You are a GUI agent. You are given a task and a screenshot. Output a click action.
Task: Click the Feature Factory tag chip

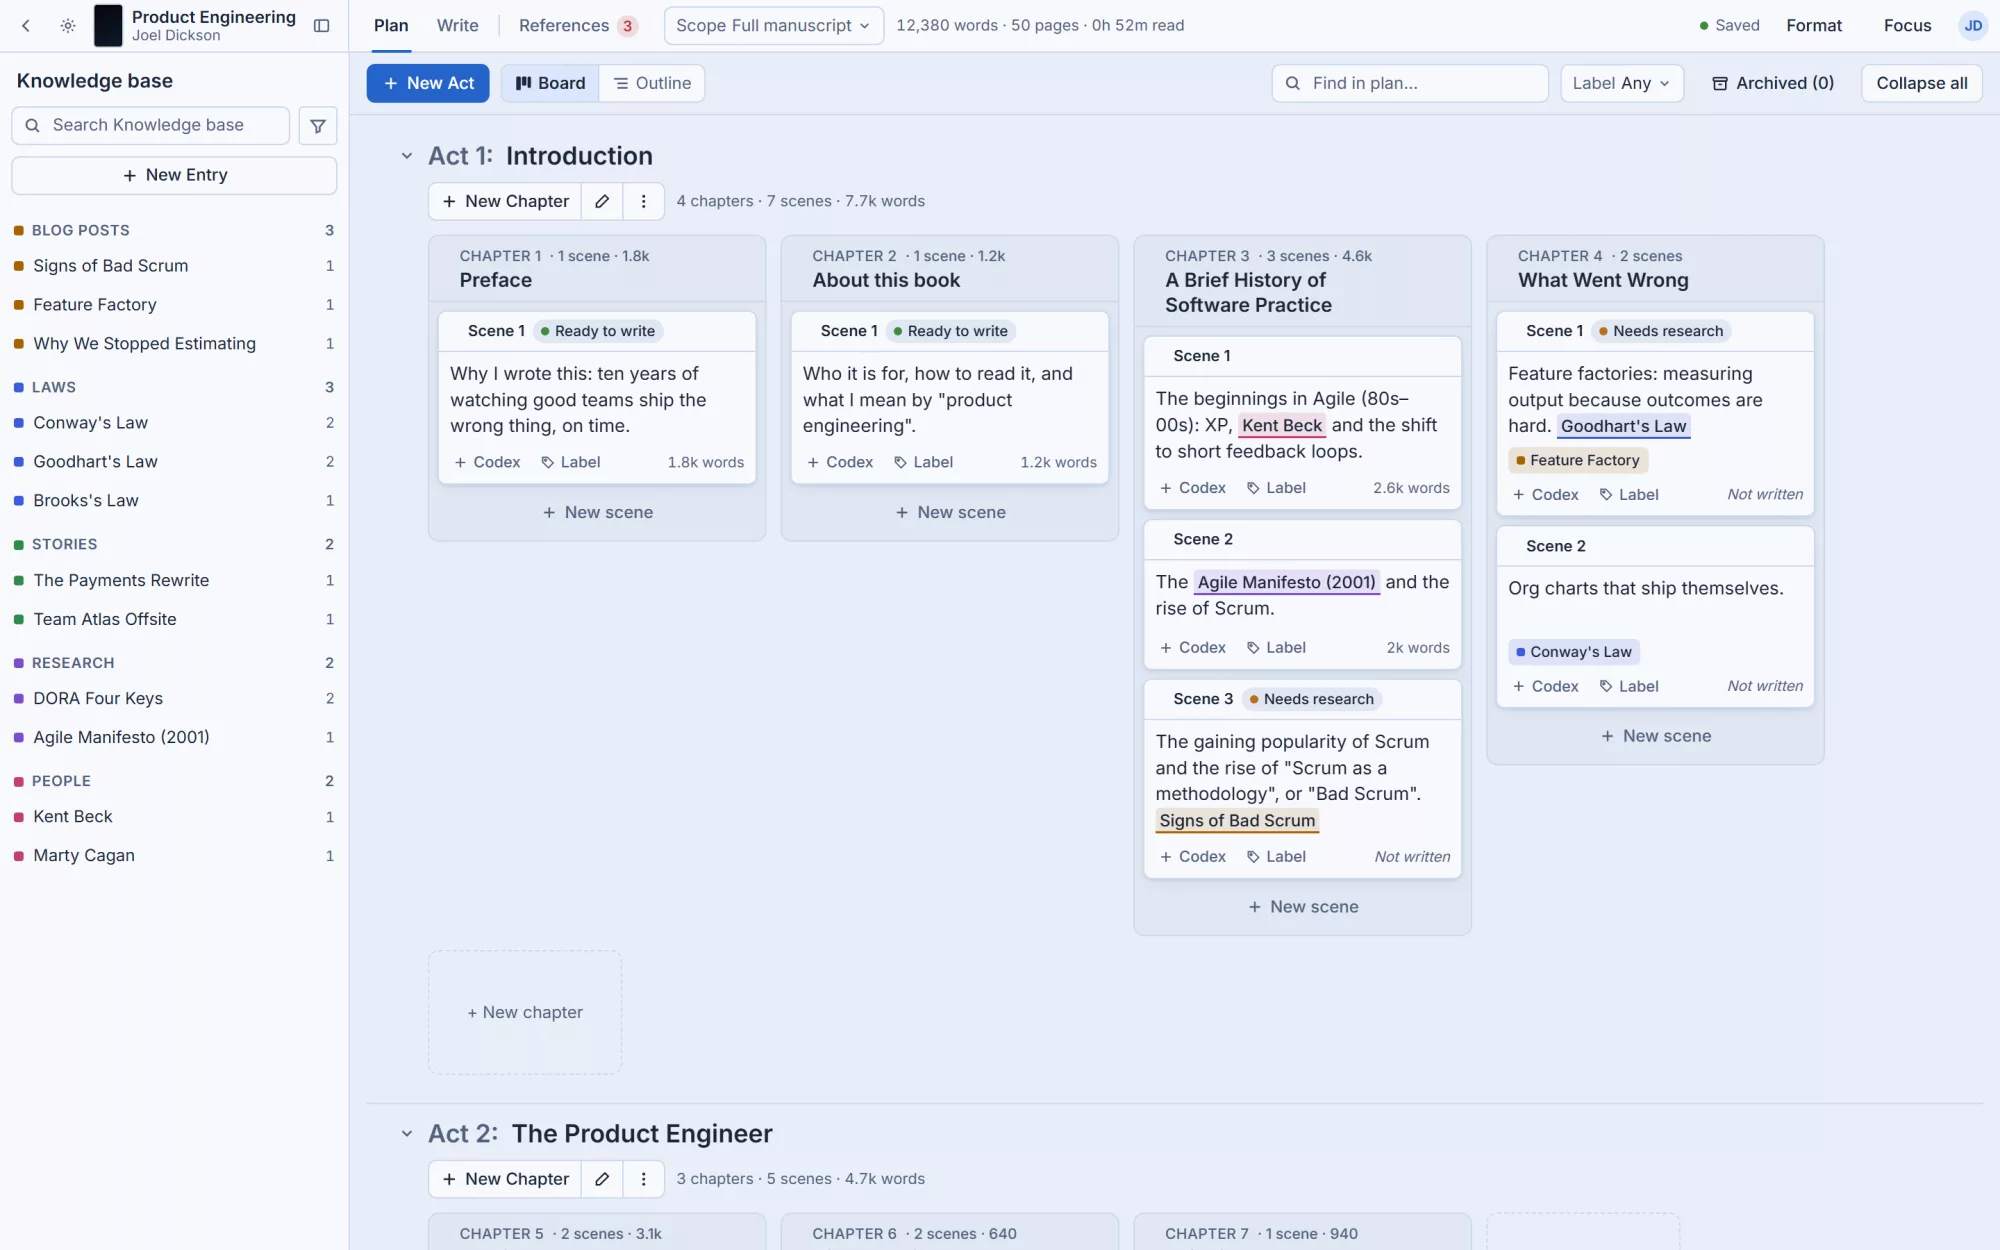(1577, 460)
